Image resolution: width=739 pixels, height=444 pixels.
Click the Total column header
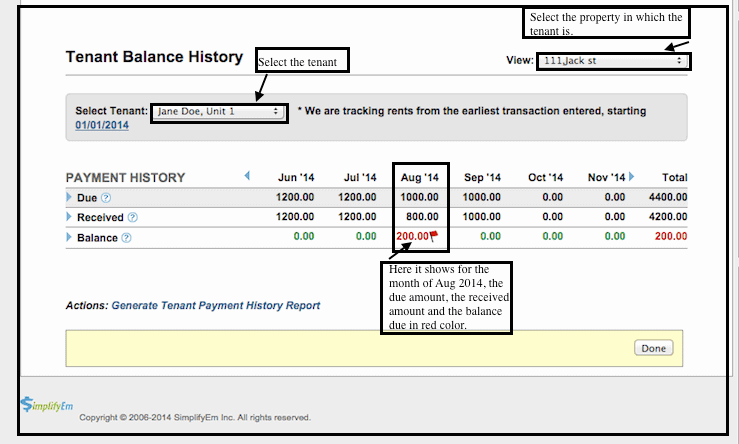675,178
